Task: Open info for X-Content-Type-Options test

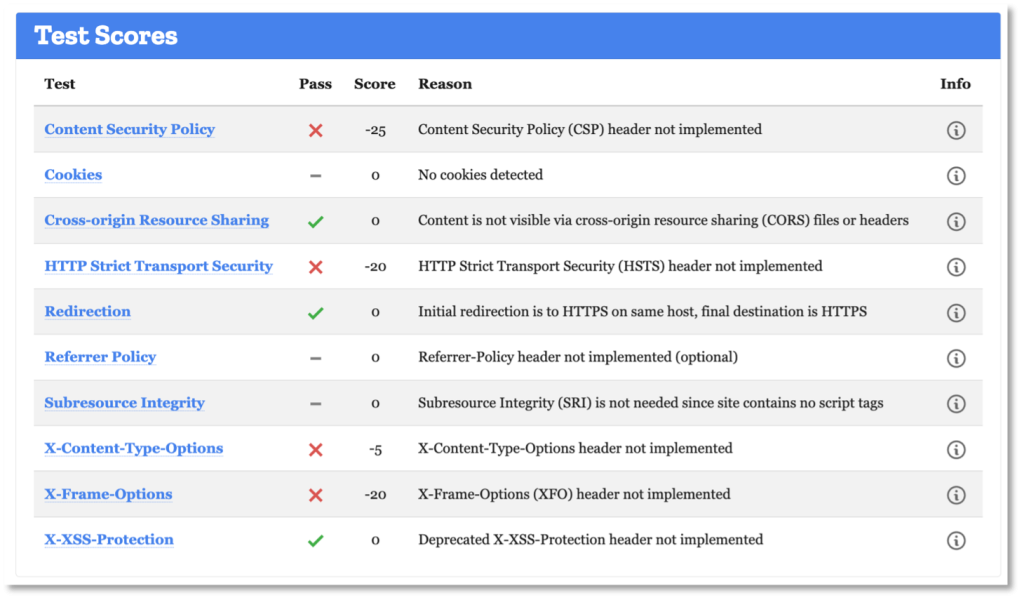Action: 957,449
